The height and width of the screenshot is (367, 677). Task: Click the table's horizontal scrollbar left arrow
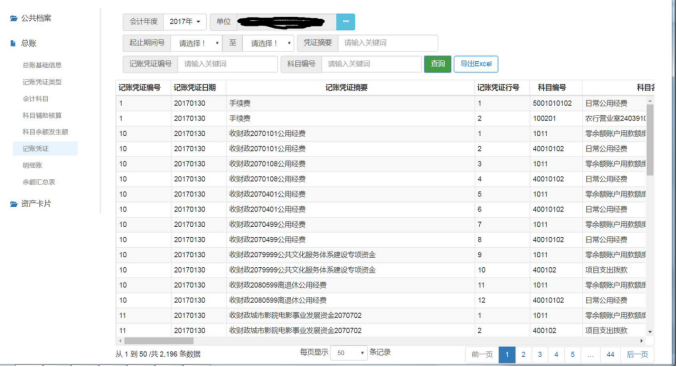tap(120, 341)
